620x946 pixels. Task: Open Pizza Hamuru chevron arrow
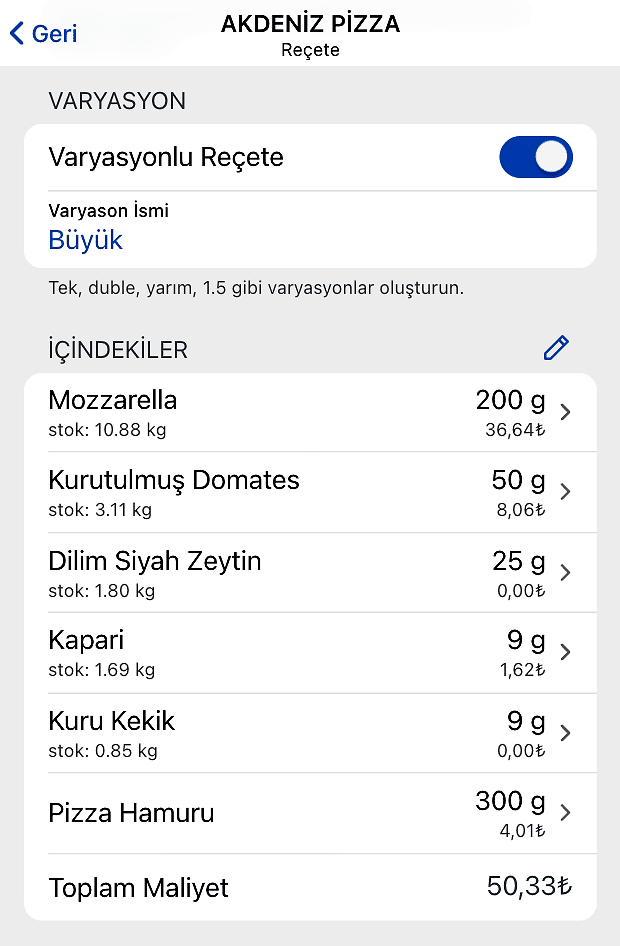tap(566, 812)
